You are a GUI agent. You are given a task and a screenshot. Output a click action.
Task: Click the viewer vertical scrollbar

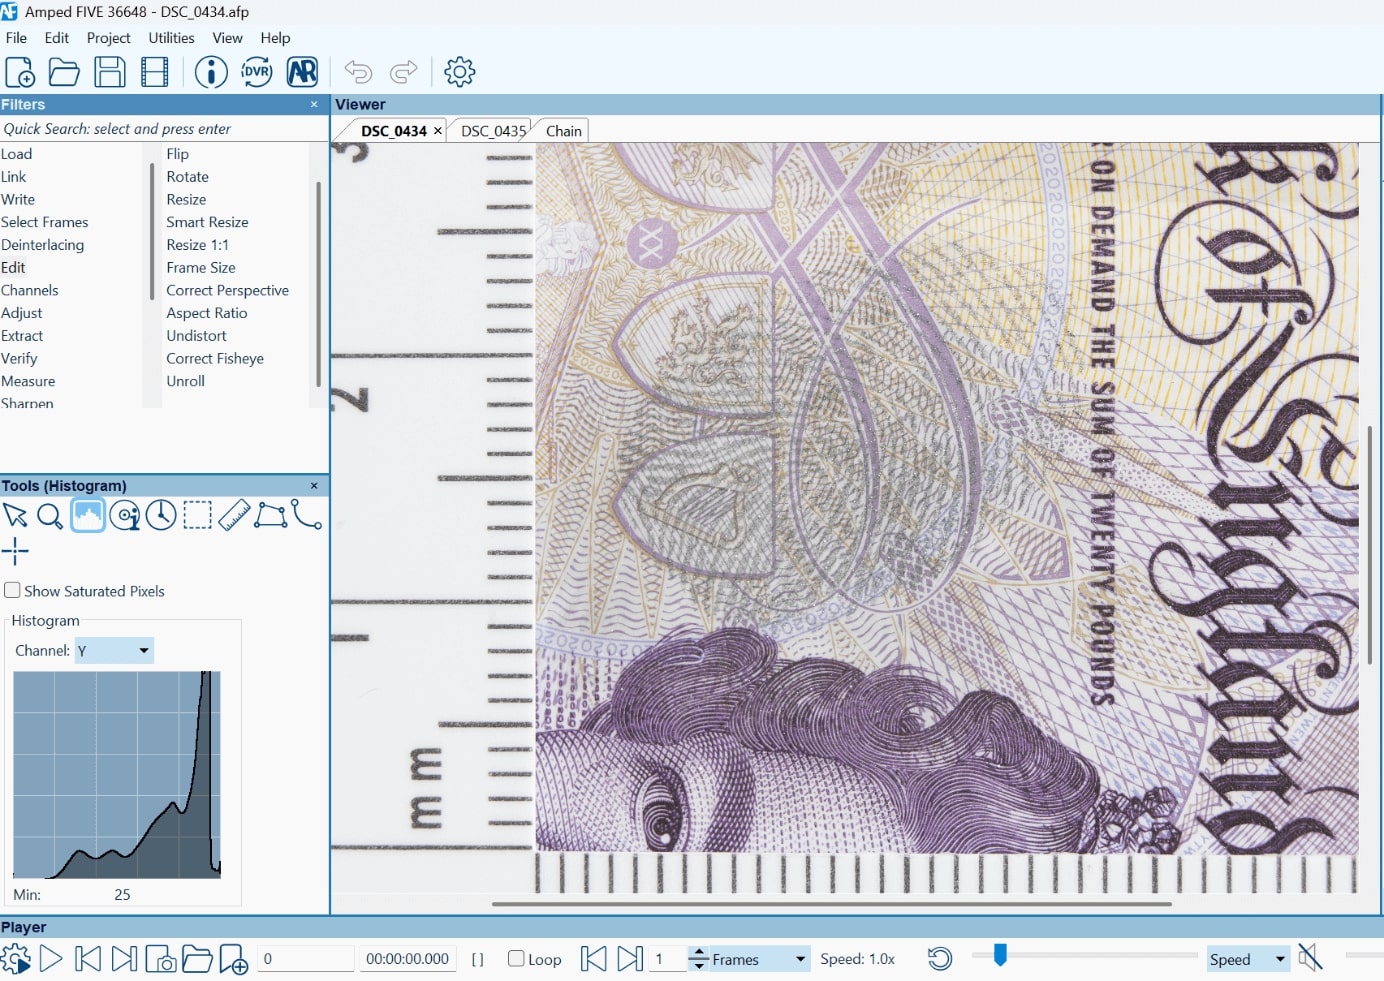click(x=1369, y=545)
